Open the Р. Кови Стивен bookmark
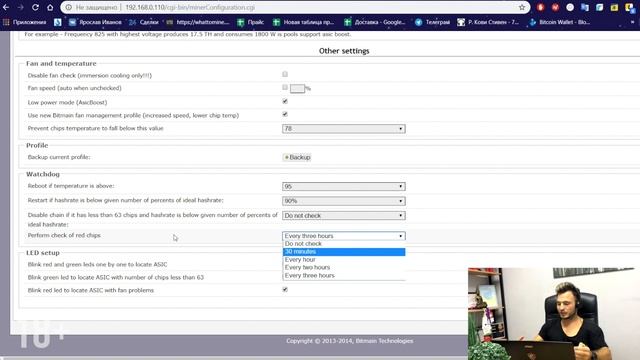This screenshot has width=640, height=360. [x=488, y=22]
